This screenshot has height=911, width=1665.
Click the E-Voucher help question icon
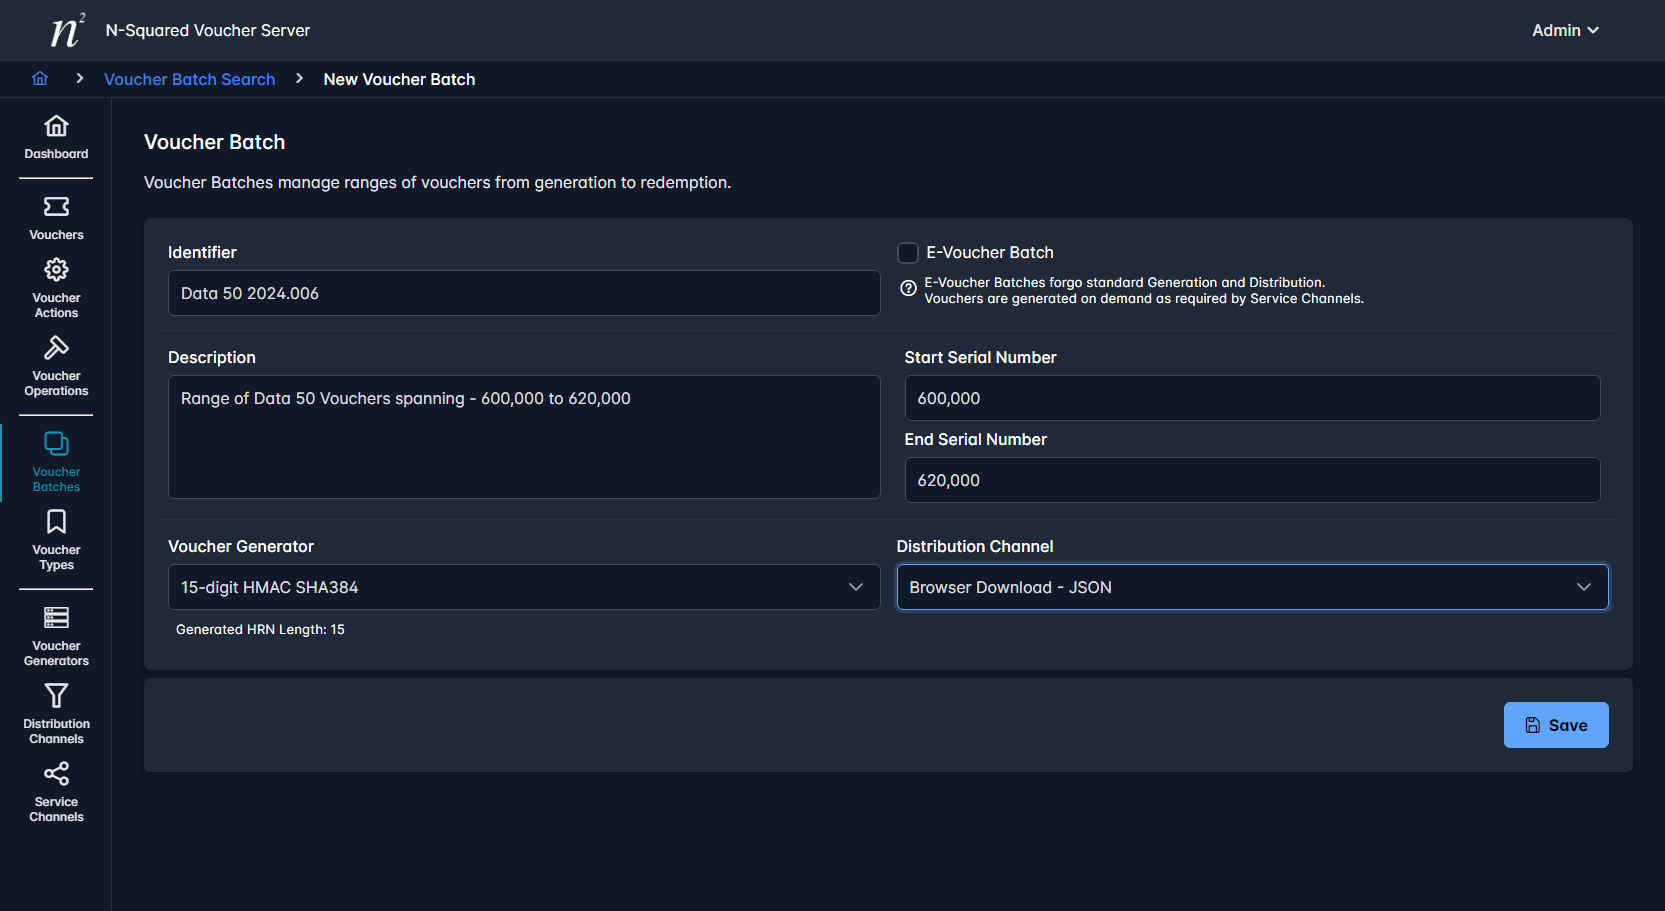tap(908, 289)
